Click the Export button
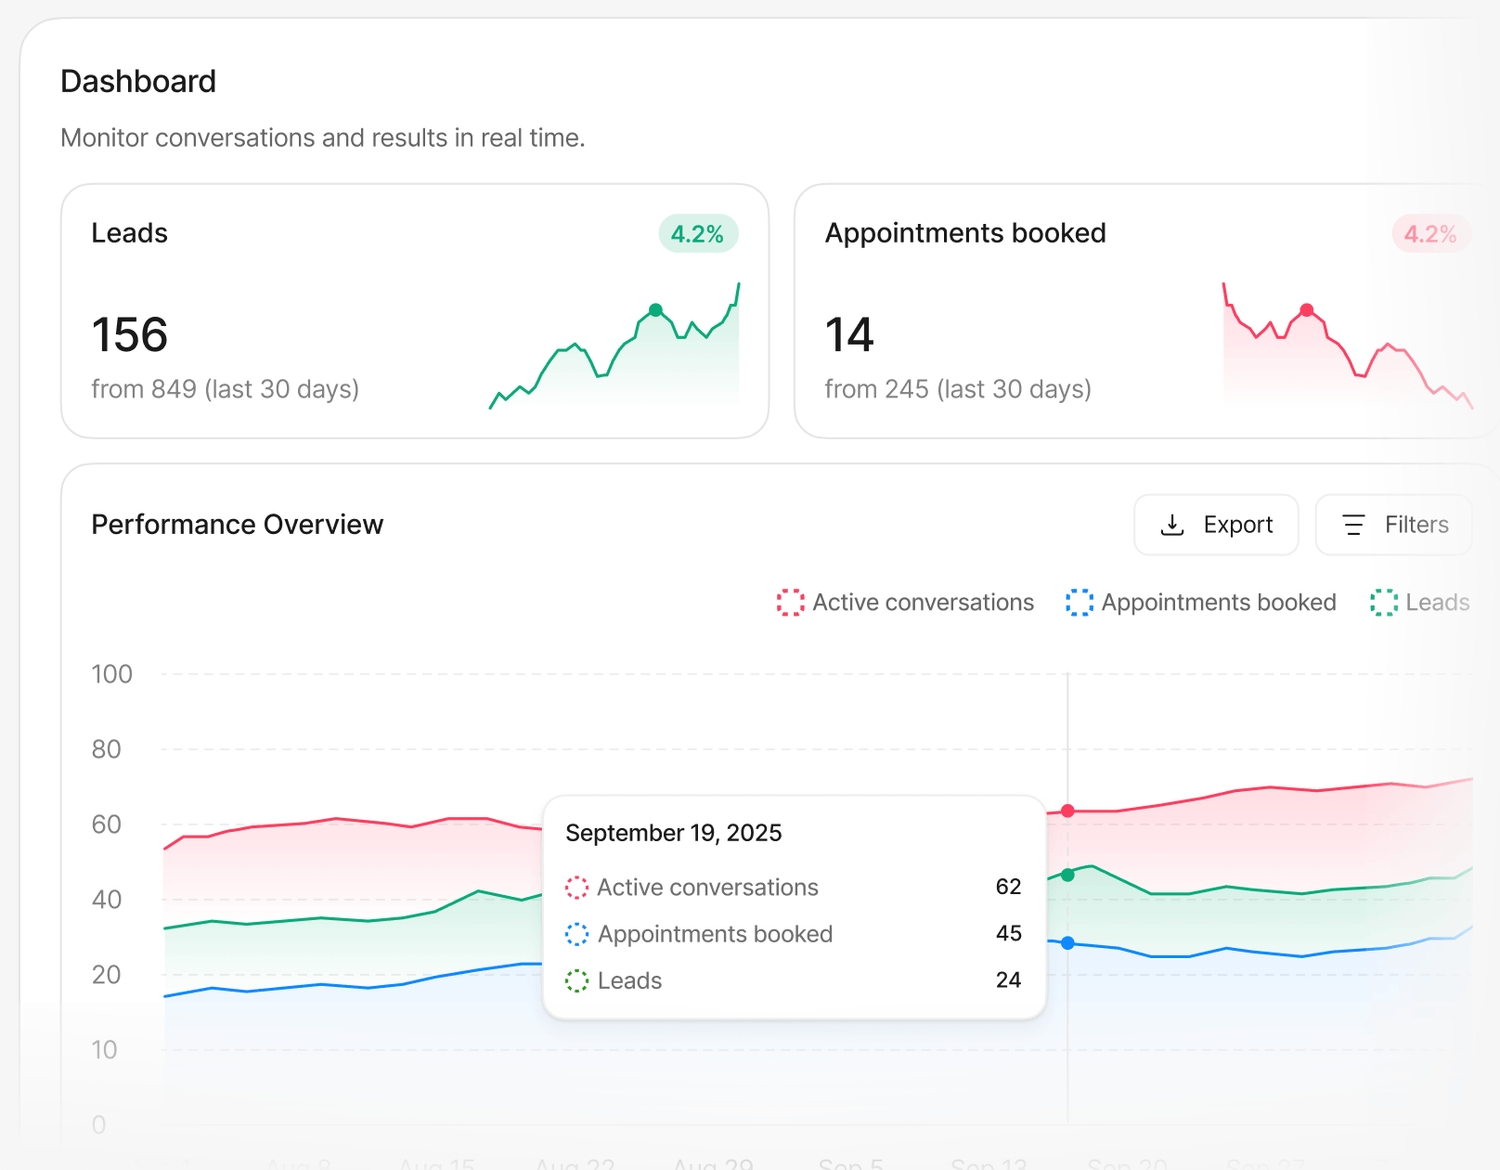The image size is (1500, 1170). click(1216, 525)
